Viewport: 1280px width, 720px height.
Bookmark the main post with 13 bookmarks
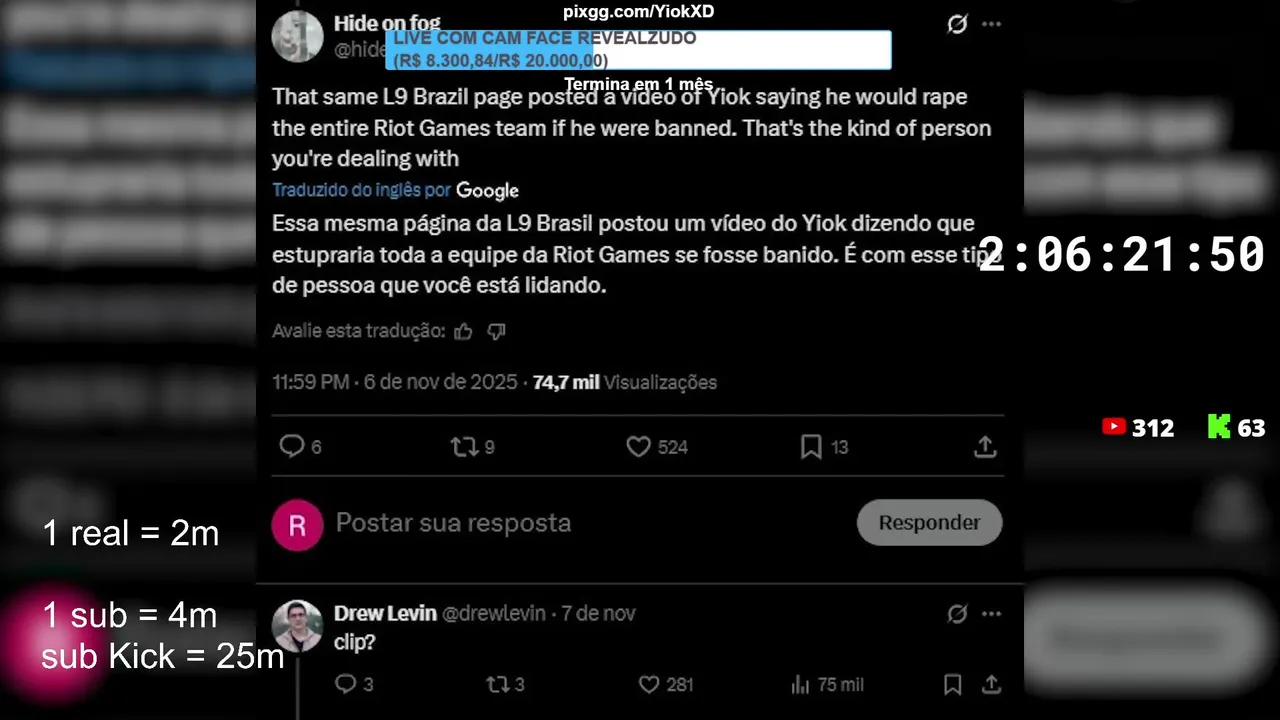(811, 447)
